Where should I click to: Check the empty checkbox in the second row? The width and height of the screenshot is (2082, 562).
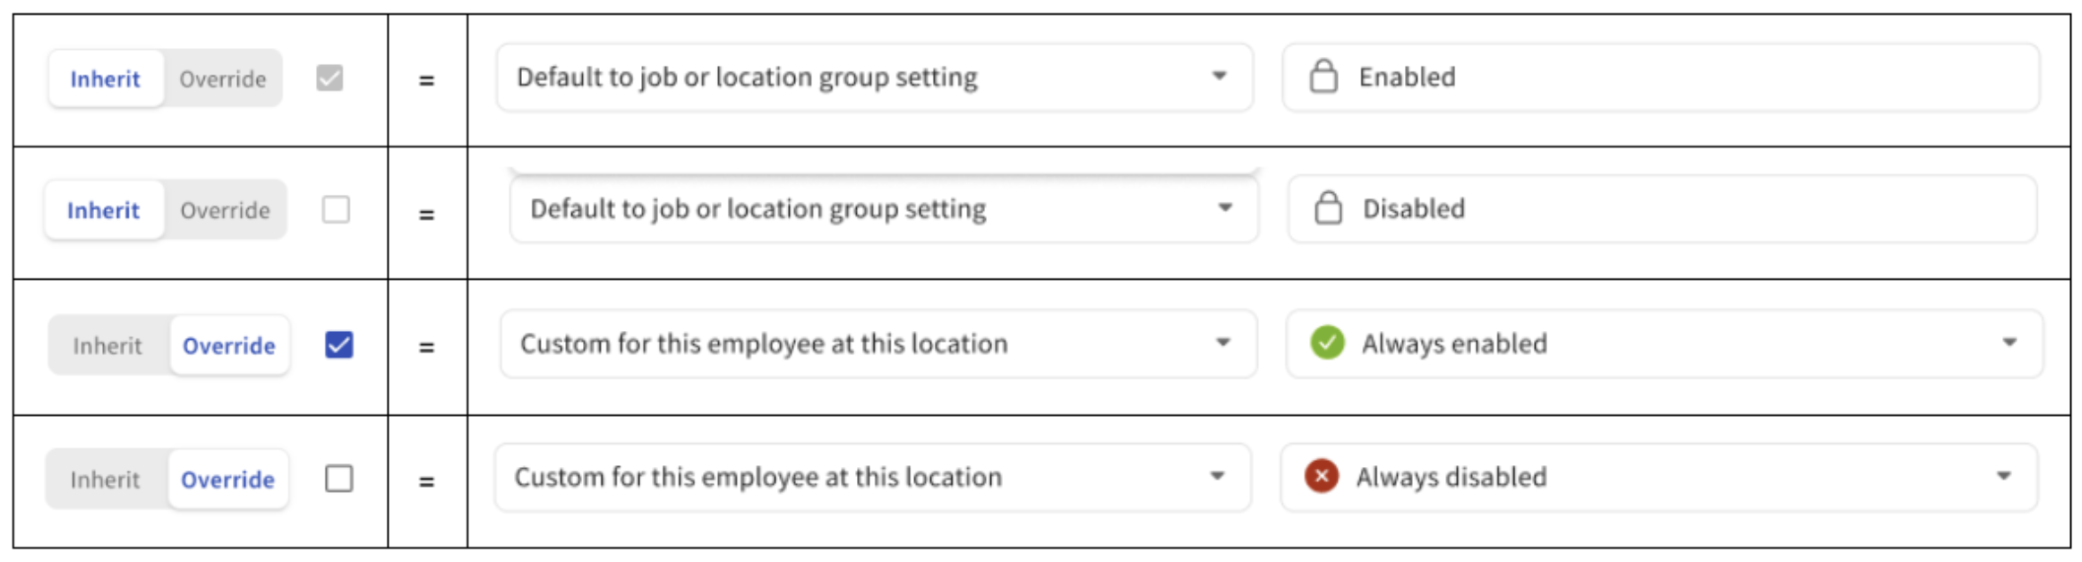(x=336, y=209)
